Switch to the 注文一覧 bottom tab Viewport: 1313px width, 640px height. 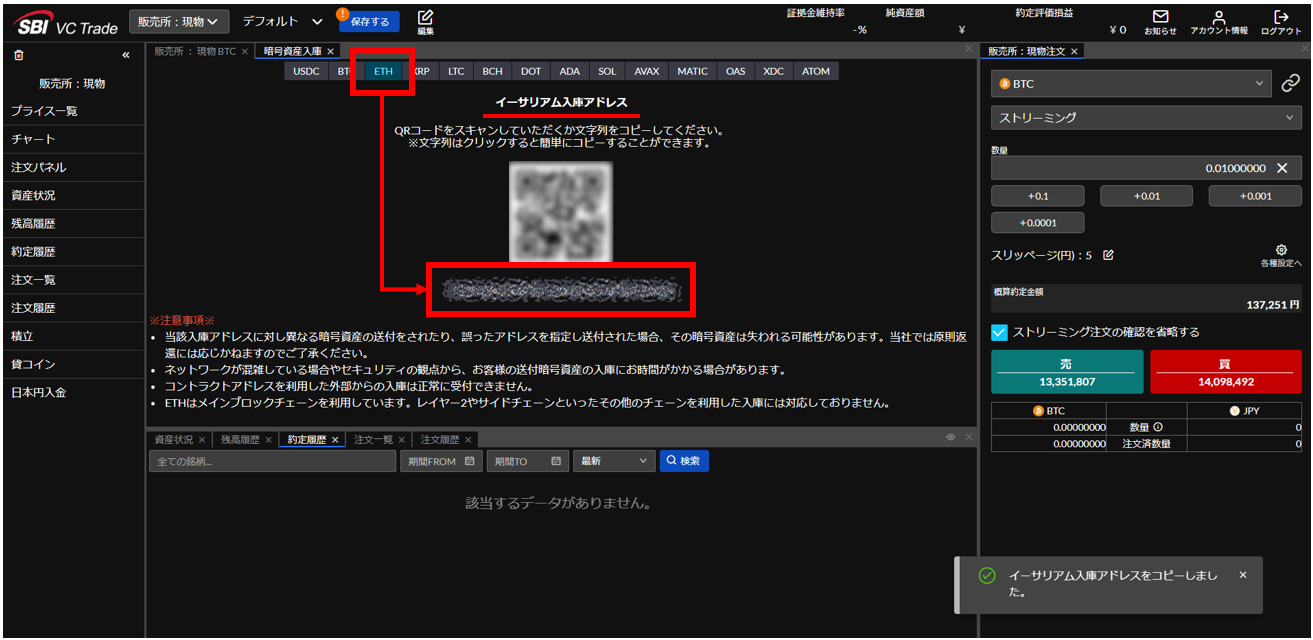pos(374,440)
